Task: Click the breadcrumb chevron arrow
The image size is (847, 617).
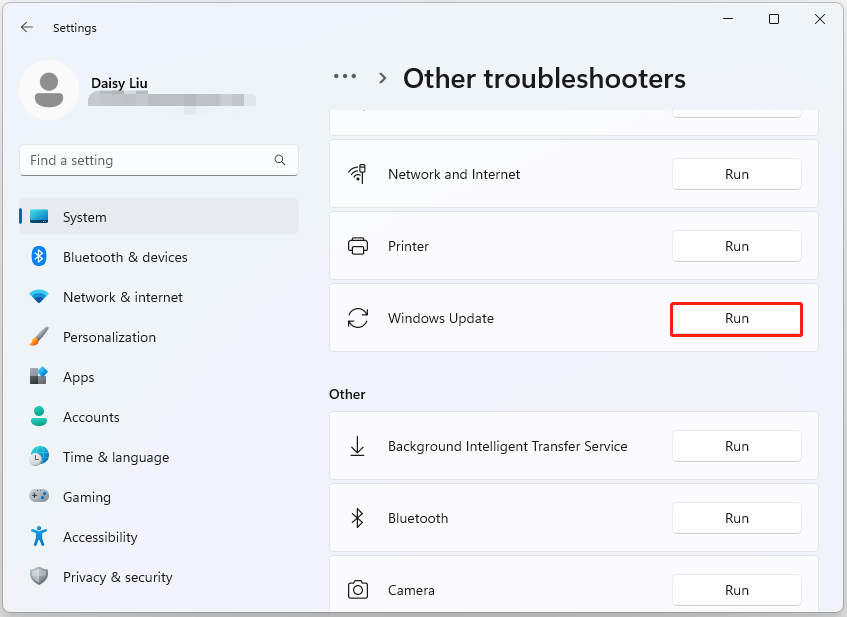Action: click(x=382, y=78)
